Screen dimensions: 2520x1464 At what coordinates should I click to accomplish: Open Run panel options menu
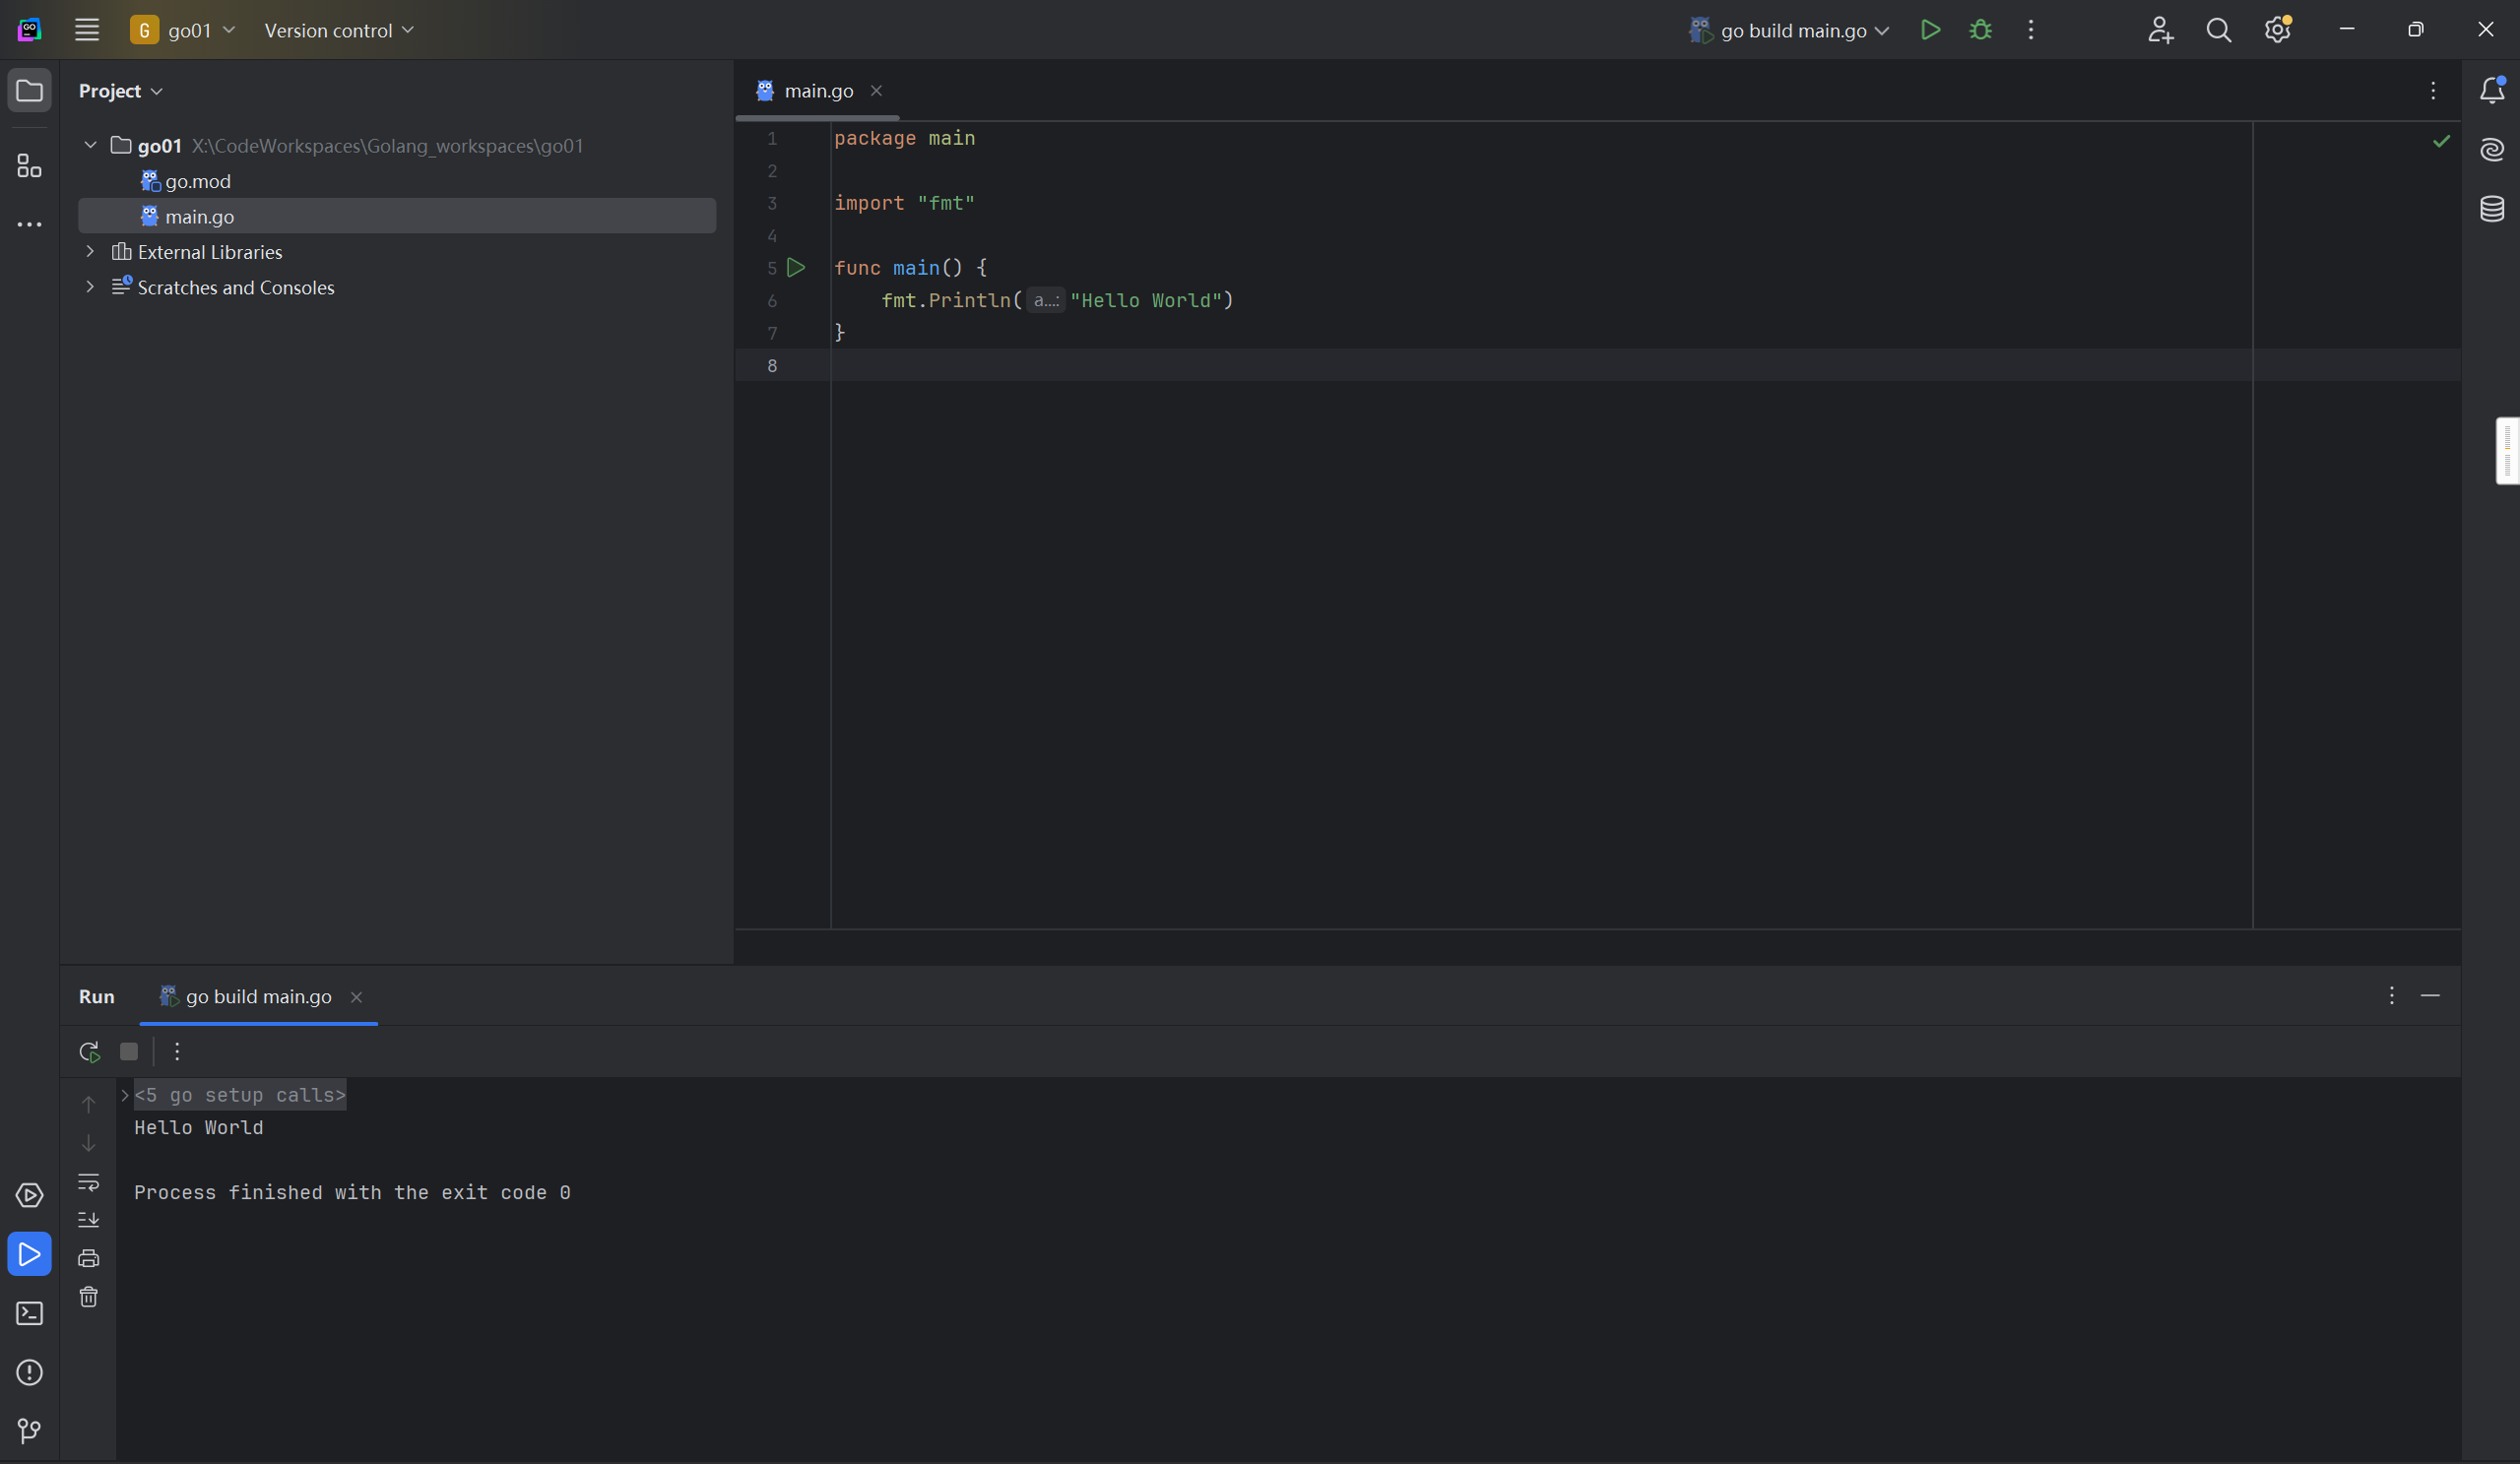pos(2392,996)
